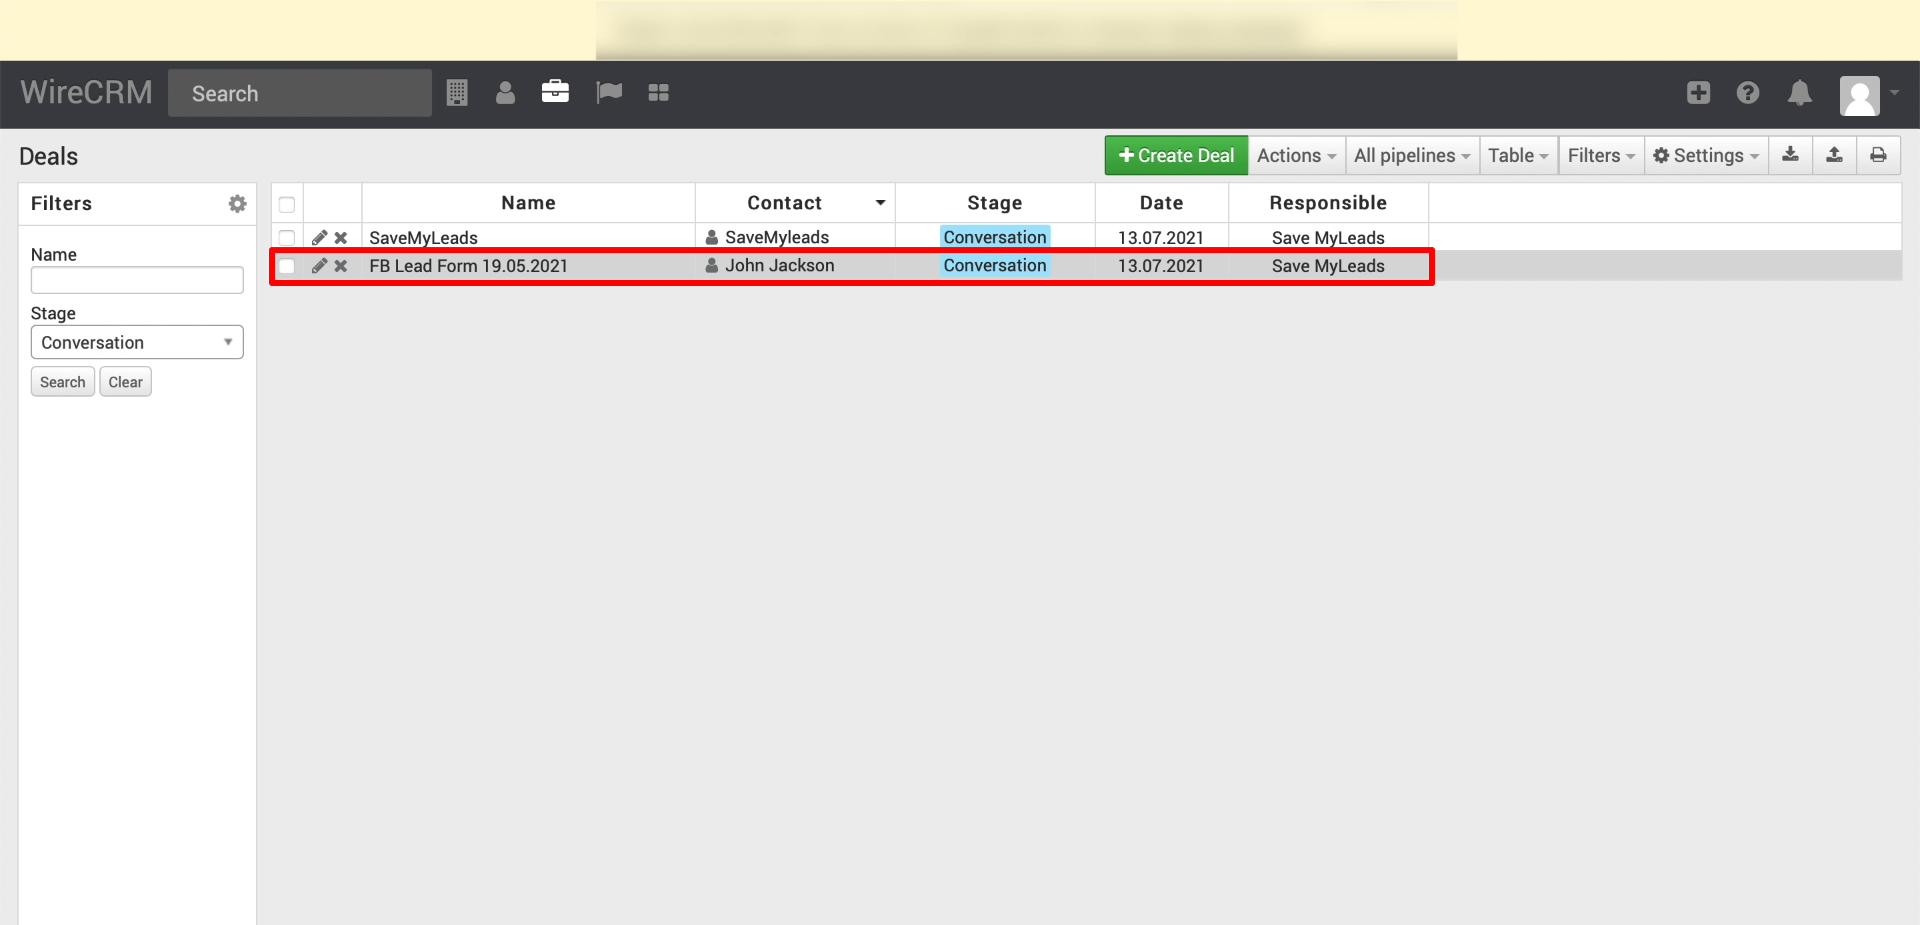1920x925 pixels.
Task: Open the FB Lead Form 19.05.2021 deal
Action: click(468, 266)
